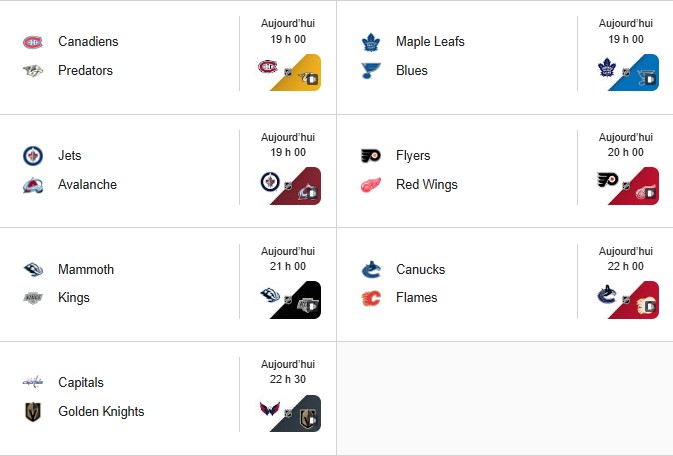Image resolution: width=673 pixels, height=456 pixels.
Task: Open the Mammoth vs Kings matchup thumbnail
Action: click(288, 299)
